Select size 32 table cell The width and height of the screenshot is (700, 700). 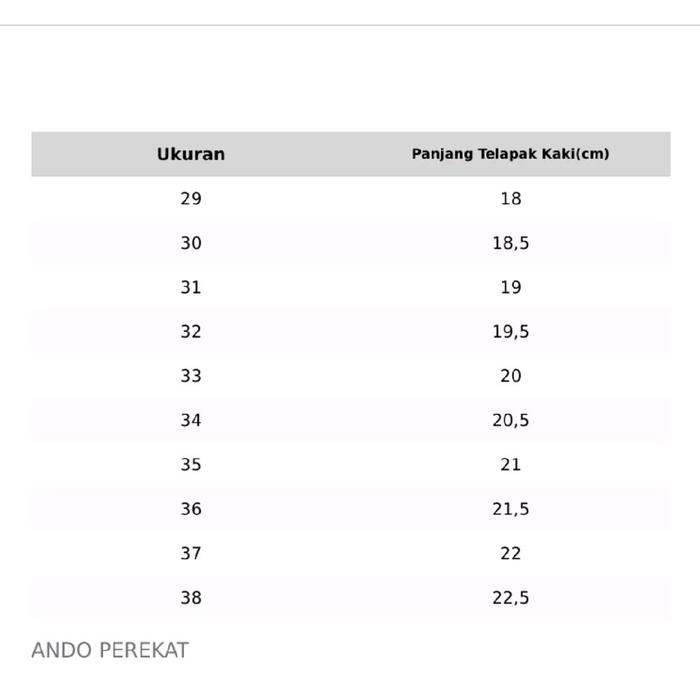click(x=191, y=331)
